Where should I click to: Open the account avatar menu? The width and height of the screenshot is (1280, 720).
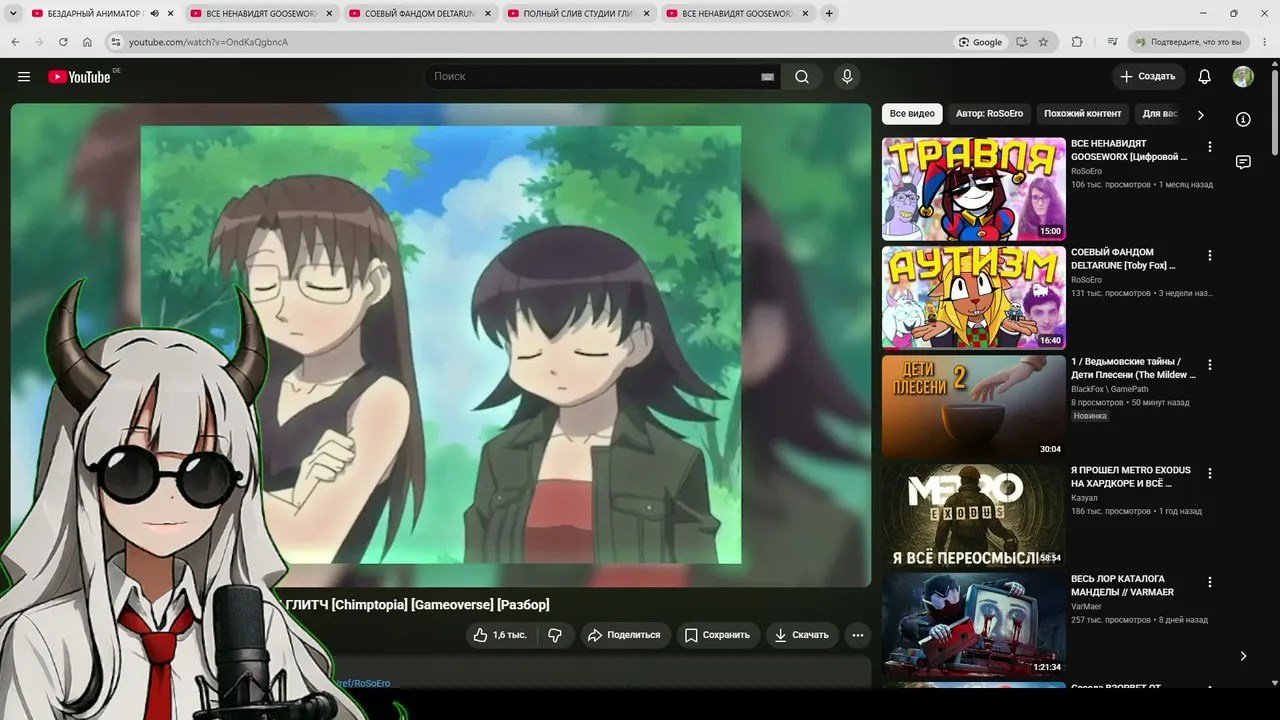pyautogui.click(x=1243, y=77)
